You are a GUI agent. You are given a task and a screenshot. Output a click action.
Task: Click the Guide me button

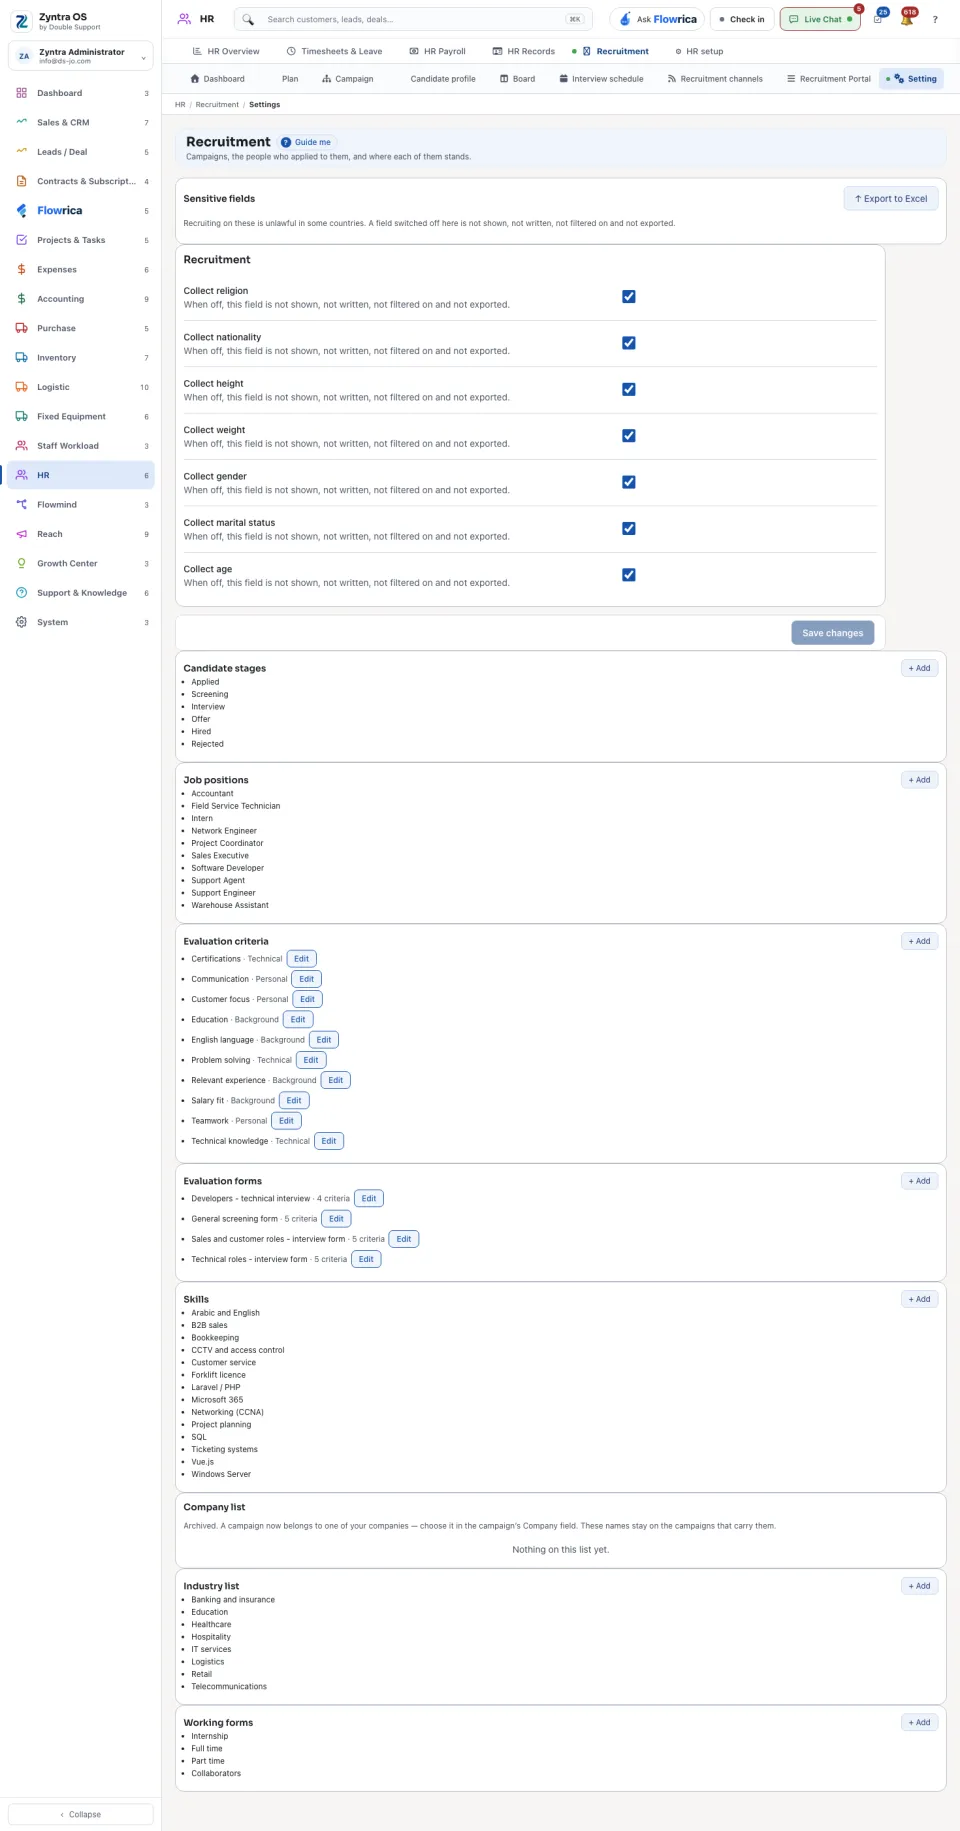pyautogui.click(x=307, y=142)
